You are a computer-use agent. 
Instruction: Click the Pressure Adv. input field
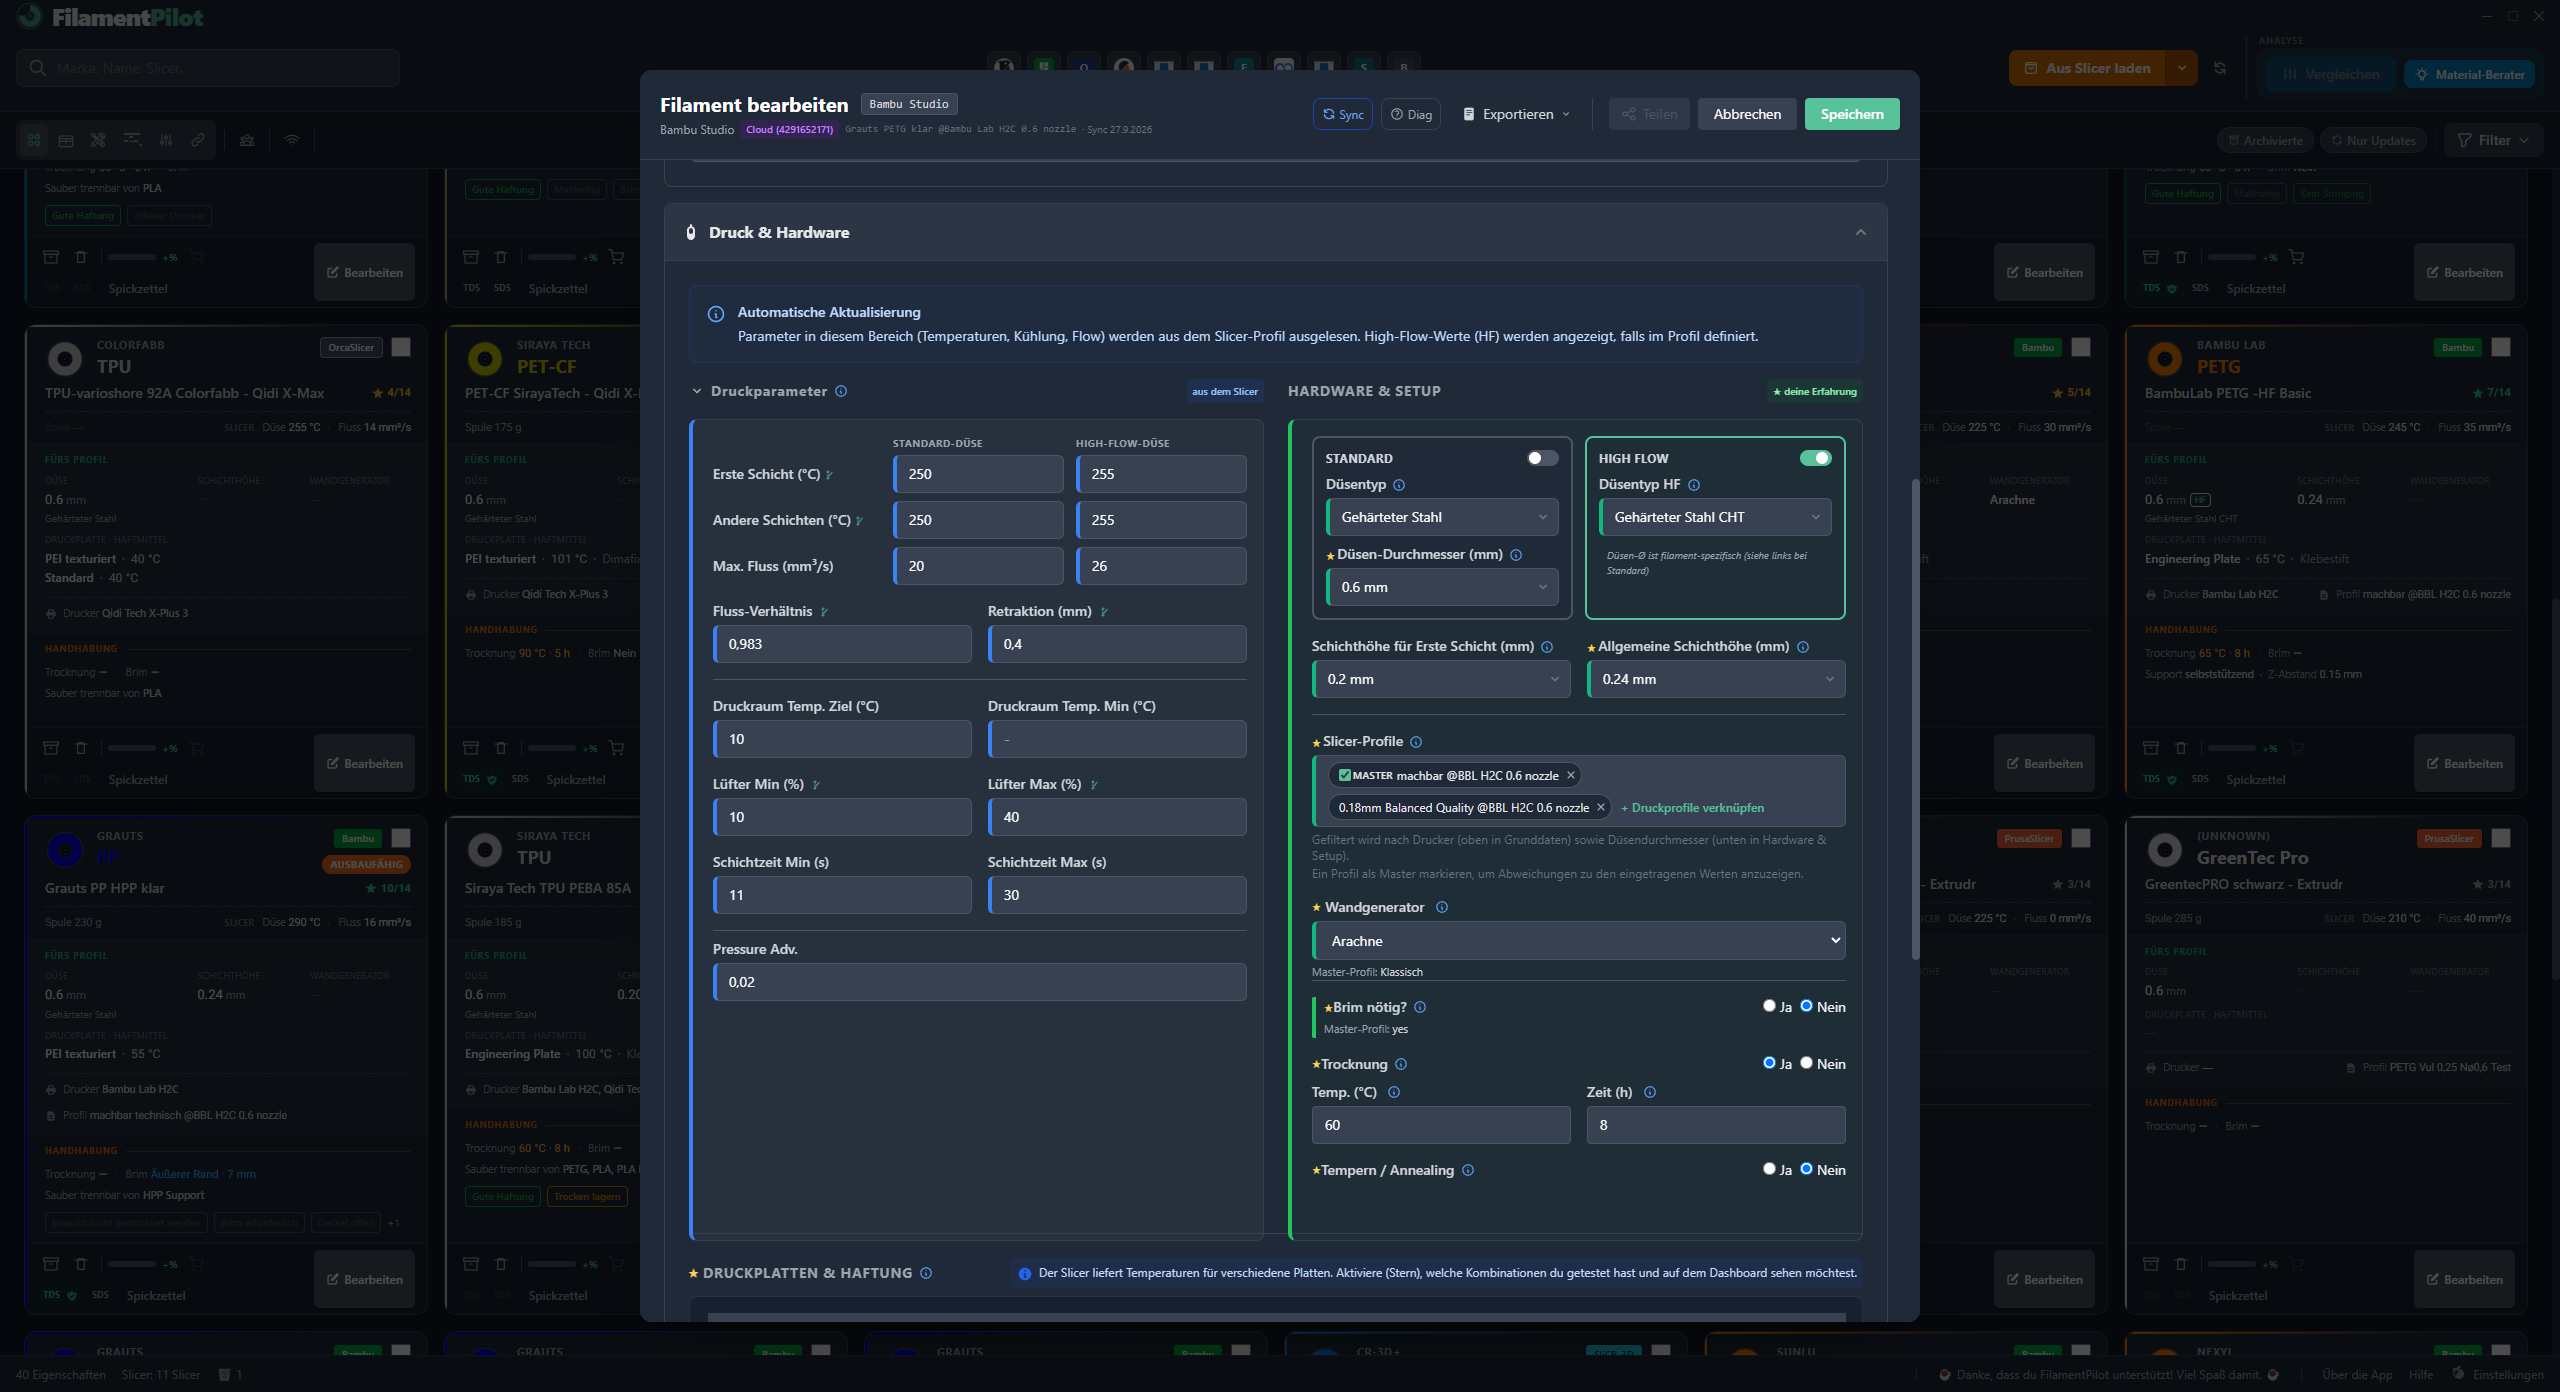coord(980,982)
